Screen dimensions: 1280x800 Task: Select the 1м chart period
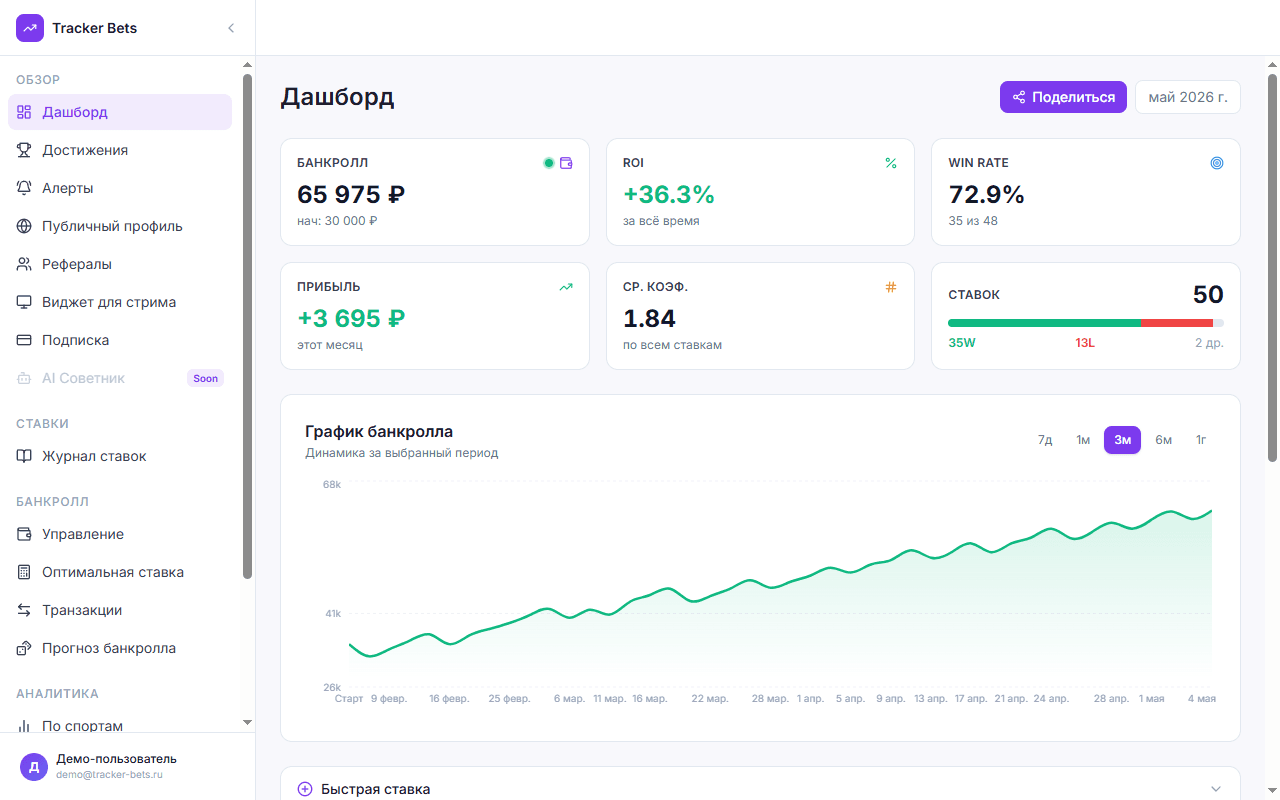click(1083, 440)
